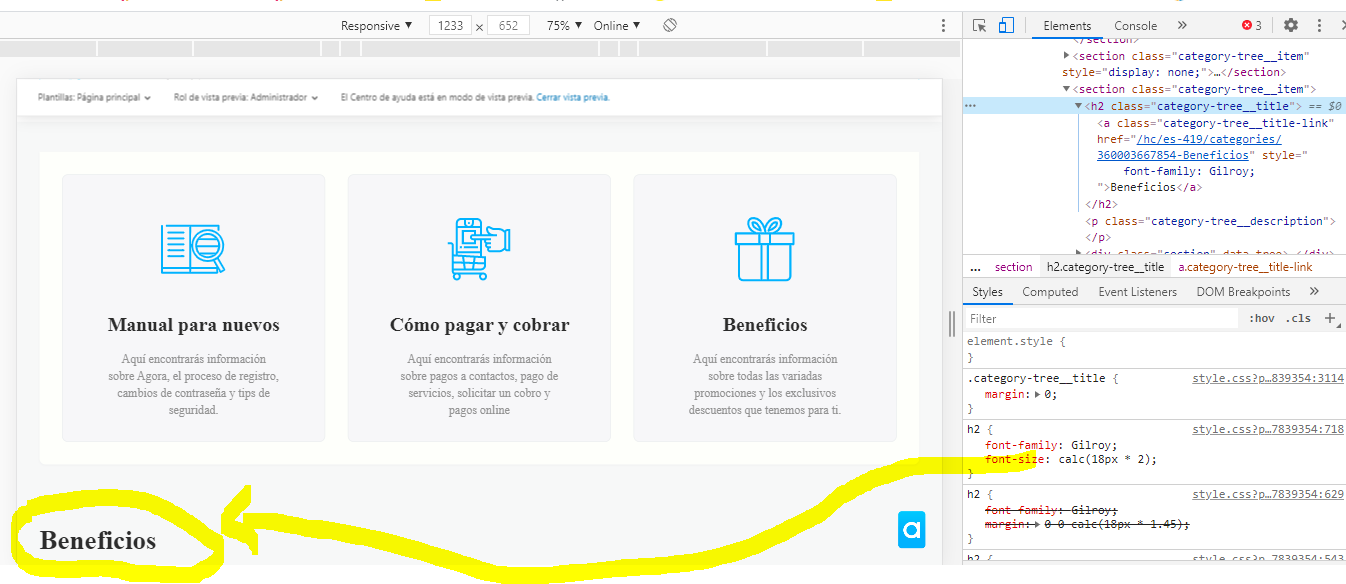Open the device toolbar three-dot menu
This screenshot has width=1346, height=584.
point(943,26)
